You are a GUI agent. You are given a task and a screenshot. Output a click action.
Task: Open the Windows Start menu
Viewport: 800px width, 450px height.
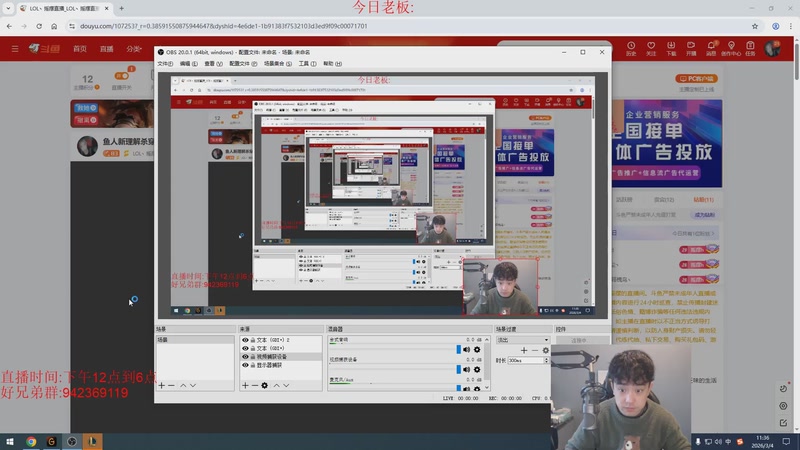coord(10,441)
